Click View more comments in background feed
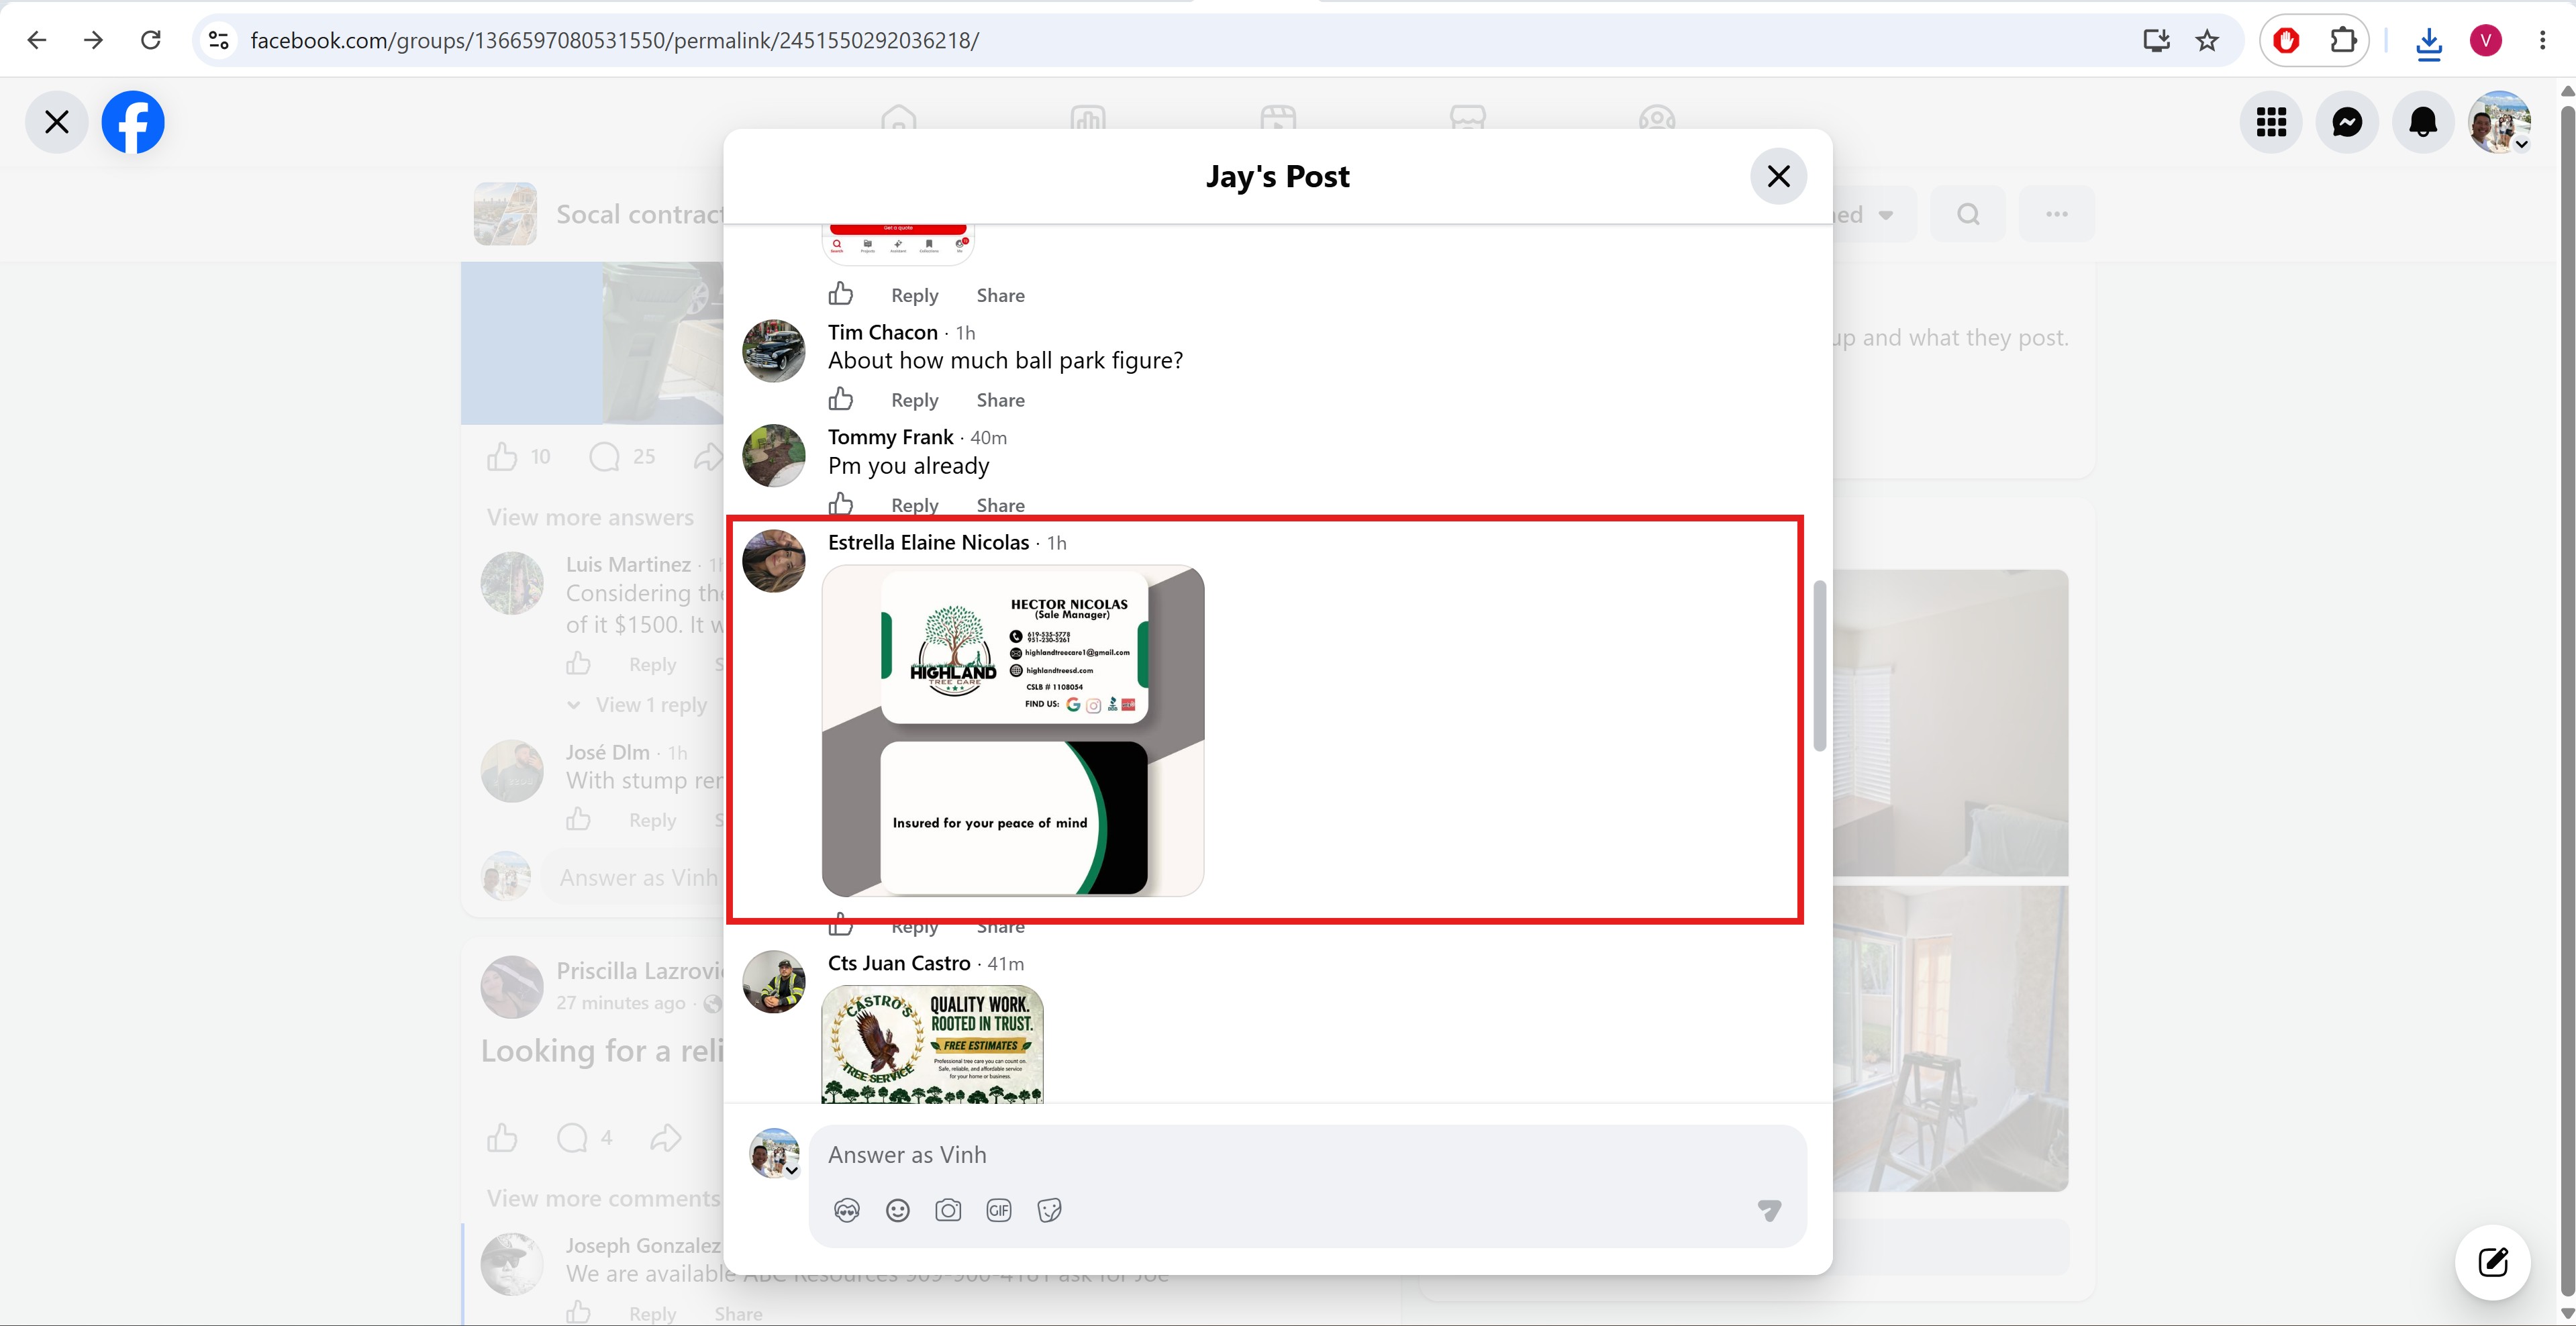This screenshot has height=1326, width=2576. tap(603, 1198)
